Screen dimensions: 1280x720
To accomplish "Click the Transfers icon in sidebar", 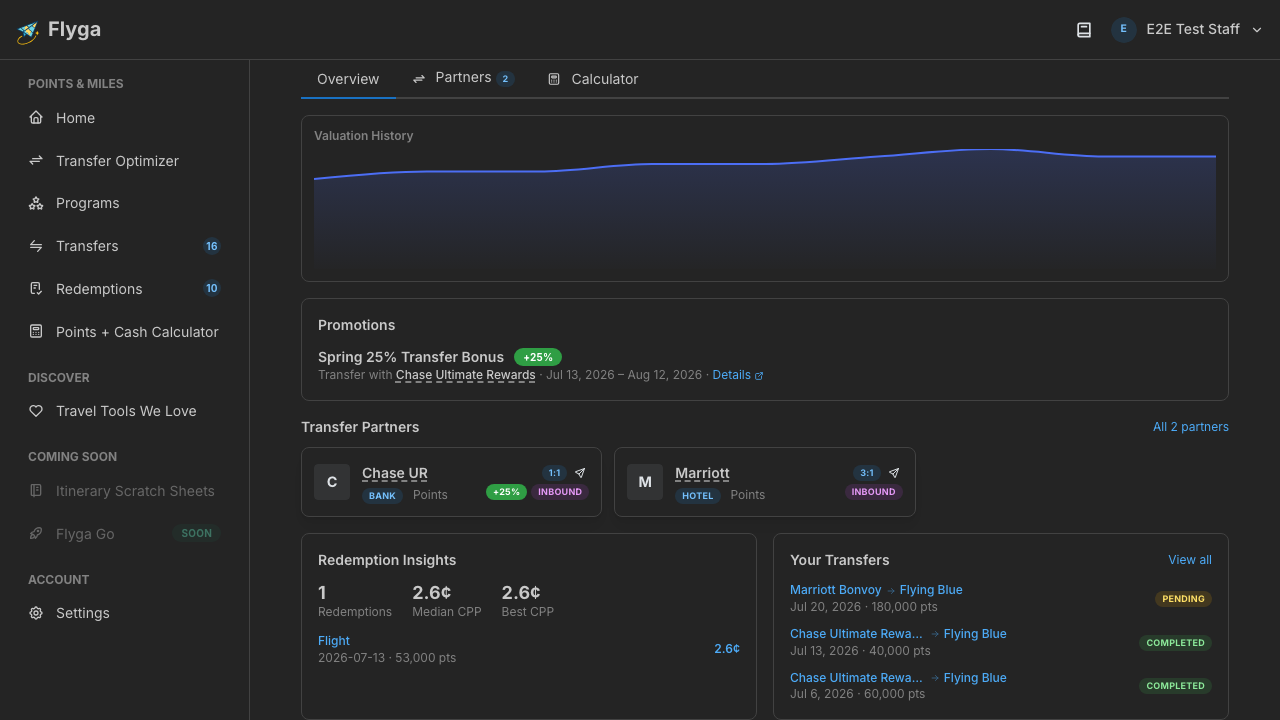I will tap(36, 246).
